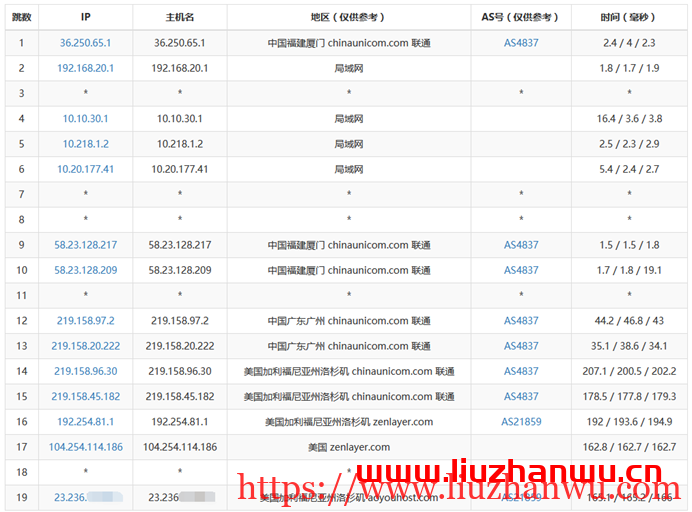Select time value 44.2 / 46.8 / 43
The height and width of the screenshot is (512, 692).
pos(629,320)
